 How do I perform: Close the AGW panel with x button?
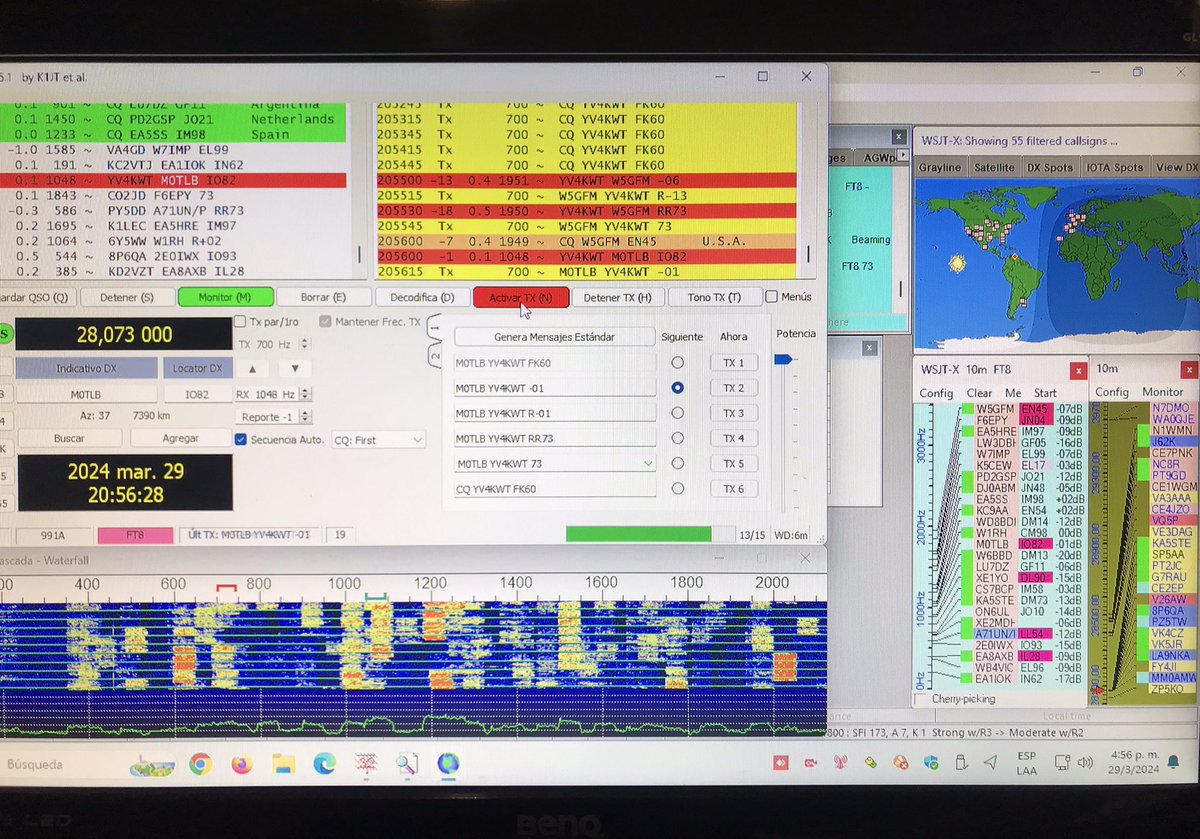click(897, 137)
